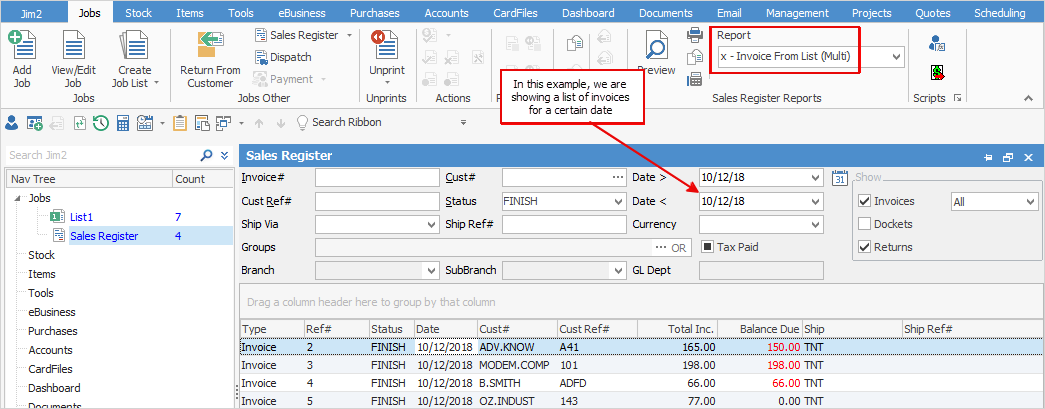Click the Add Job icon

(22, 45)
